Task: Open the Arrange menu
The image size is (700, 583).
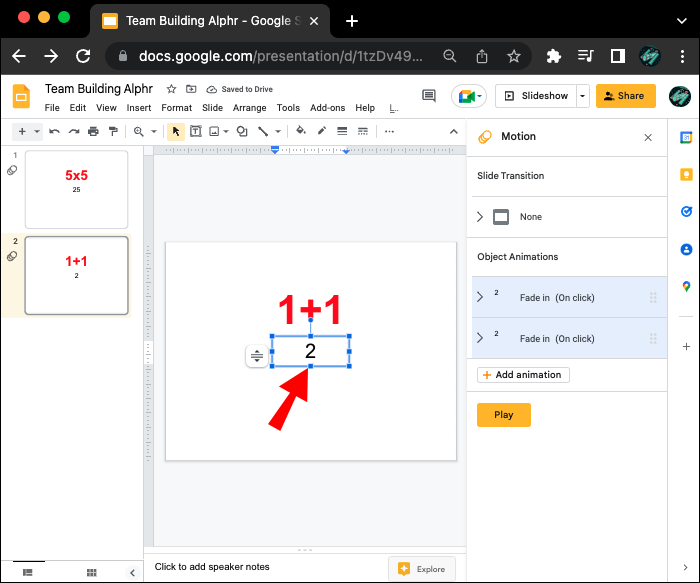Action: pyautogui.click(x=250, y=108)
